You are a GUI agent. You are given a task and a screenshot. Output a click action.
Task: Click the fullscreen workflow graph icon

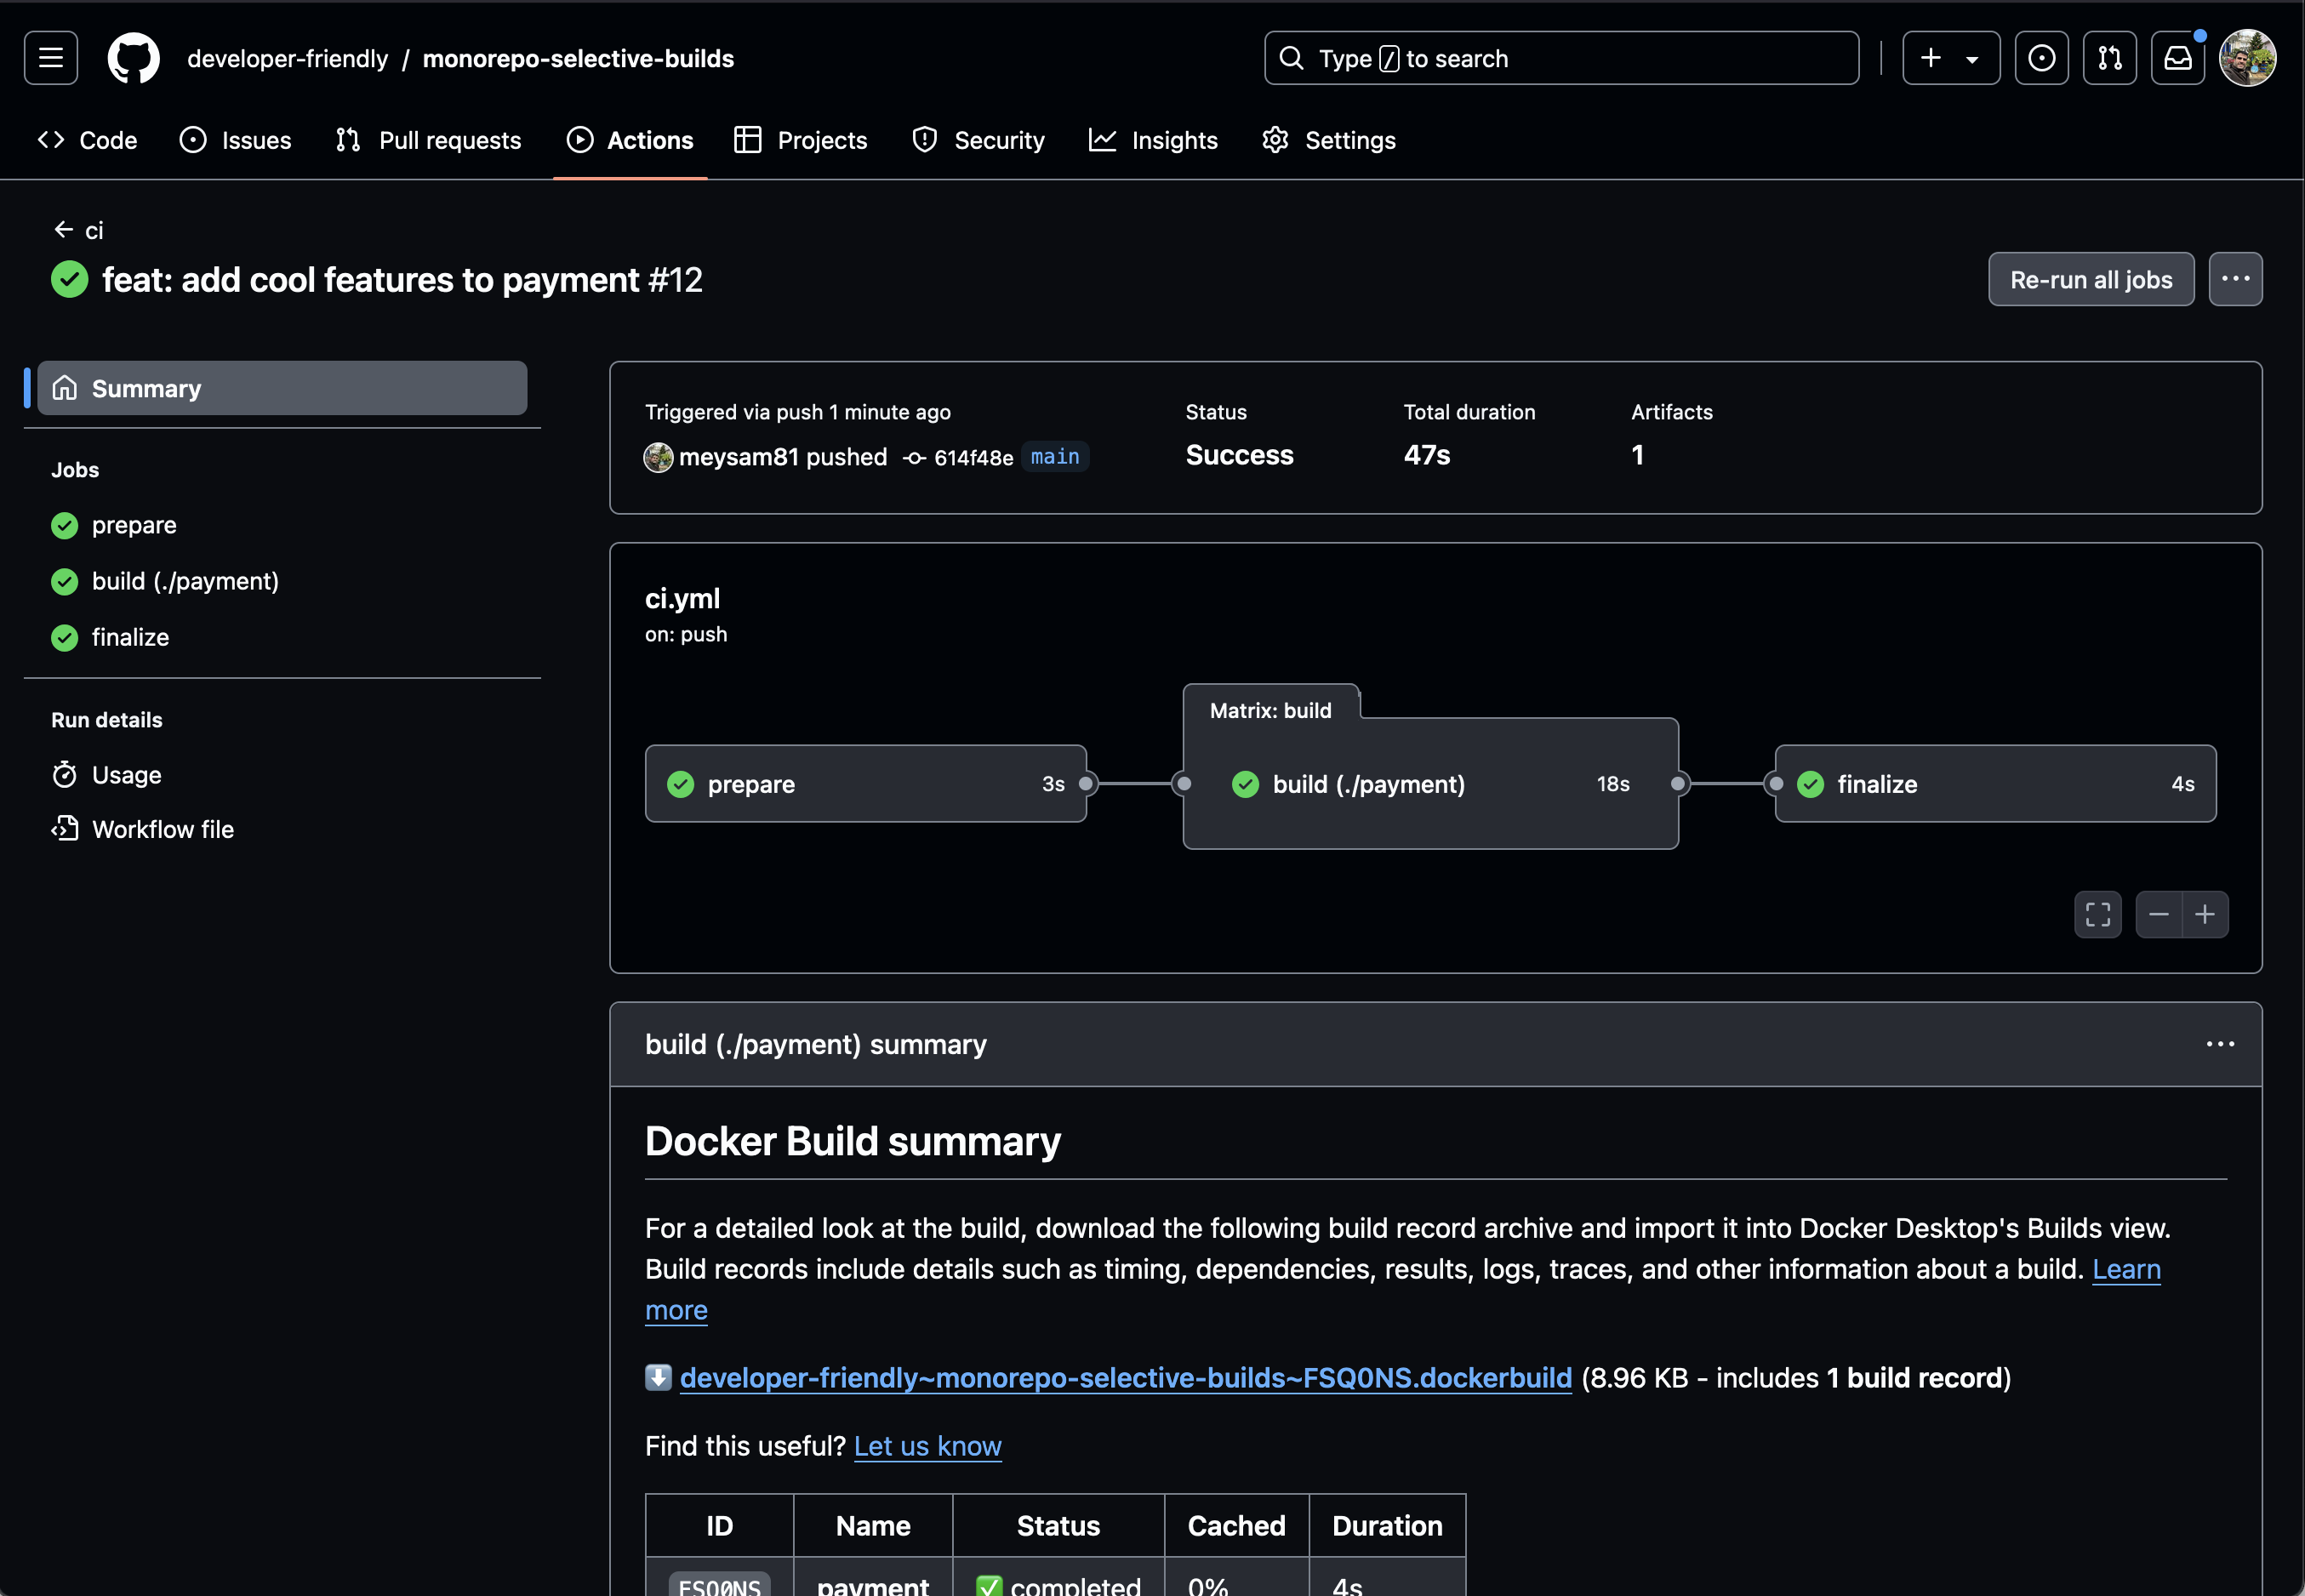[x=2097, y=914]
